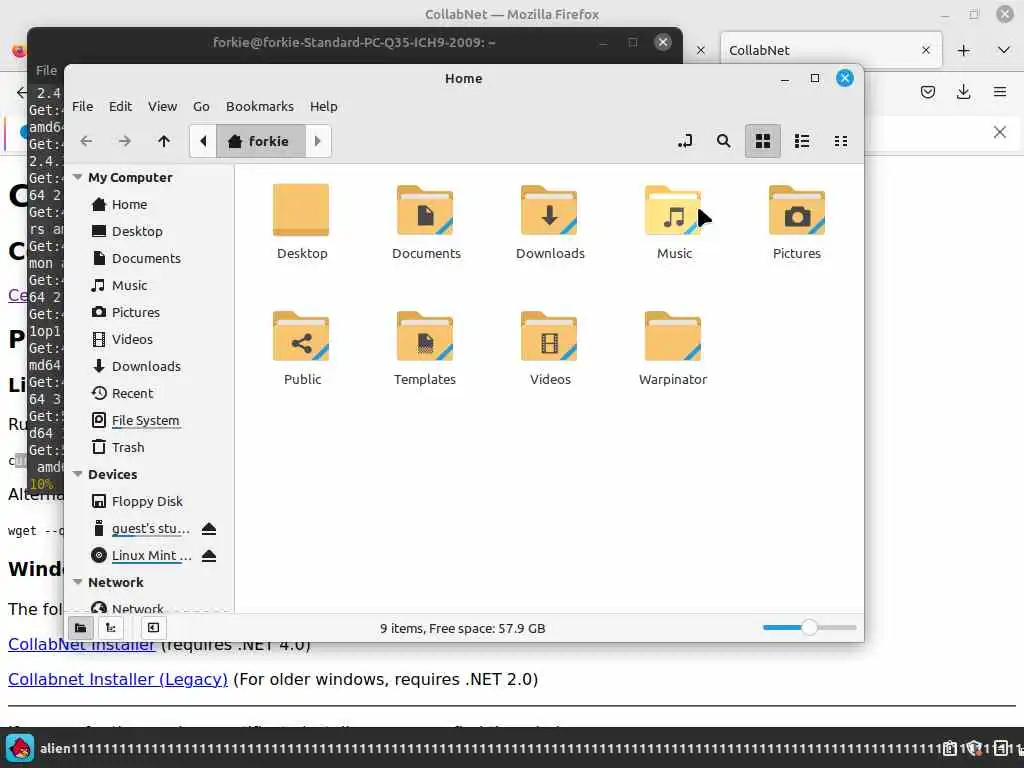This screenshot has height=768, width=1024.
Task: Maximize the Home file manager window
Action: click(x=814, y=78)
